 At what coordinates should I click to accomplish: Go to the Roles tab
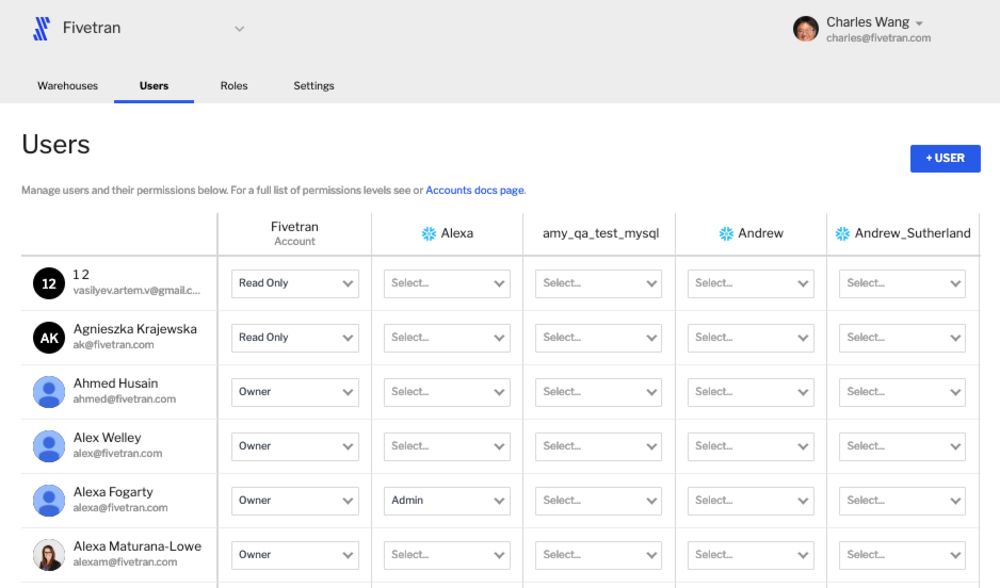234,85
